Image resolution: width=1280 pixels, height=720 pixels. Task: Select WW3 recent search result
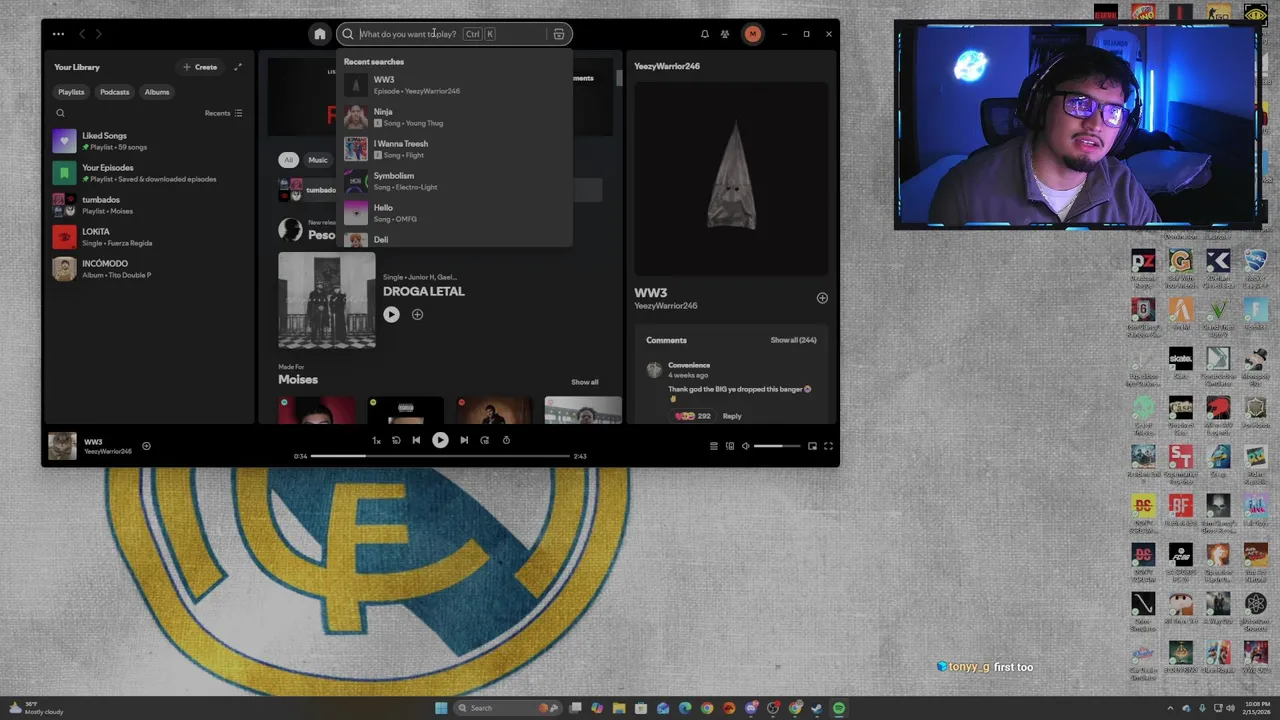coord(455,85)
